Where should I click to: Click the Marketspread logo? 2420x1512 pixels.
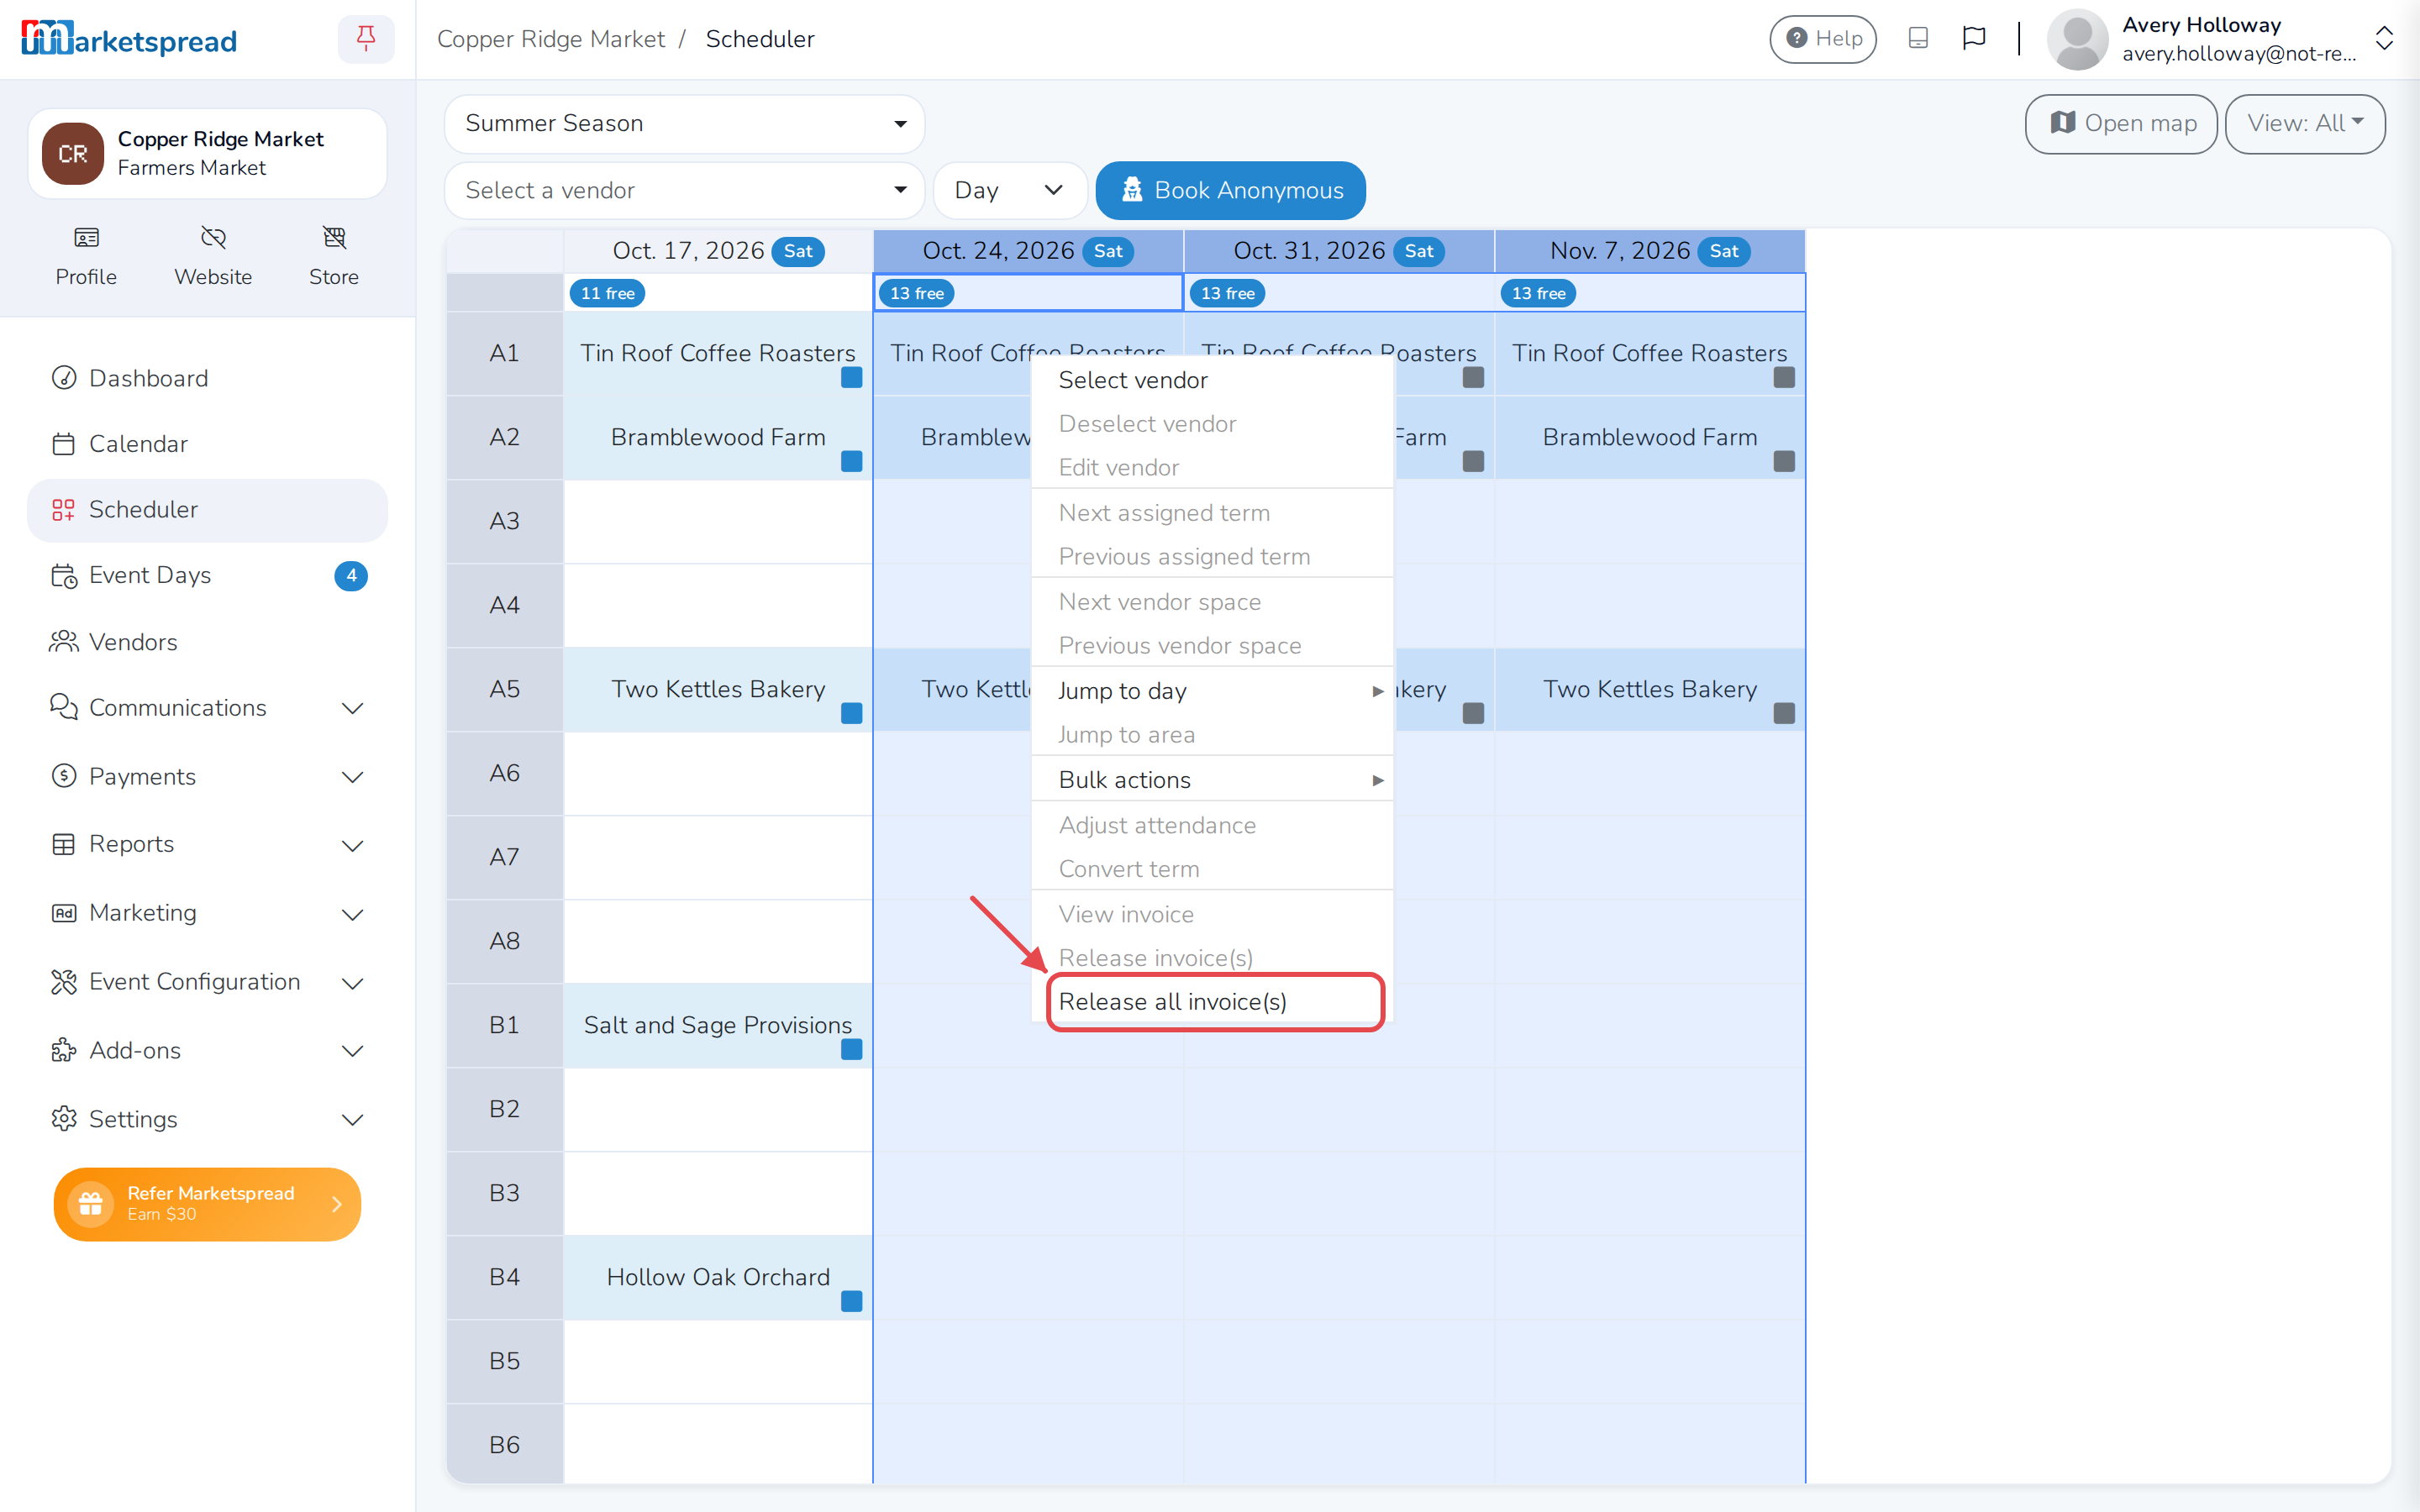pyautogui.click(x=129, y=39)
